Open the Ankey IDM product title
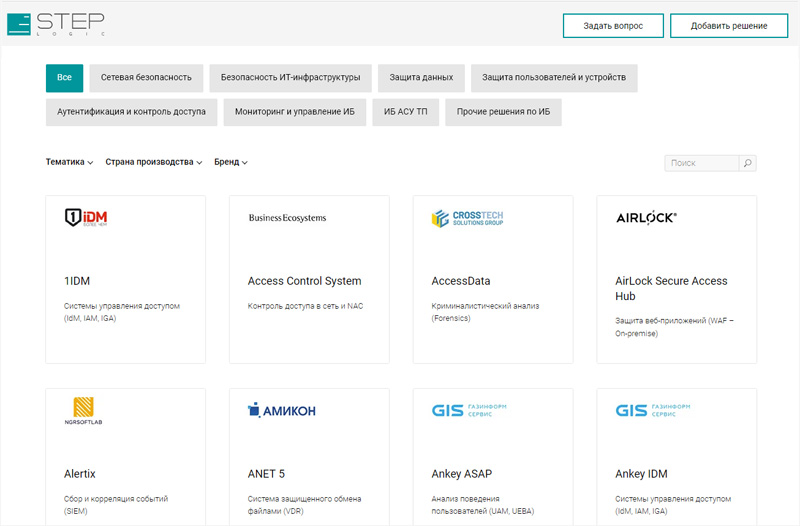Viewport: 800px width, 526px height. [x=641, y=474]
